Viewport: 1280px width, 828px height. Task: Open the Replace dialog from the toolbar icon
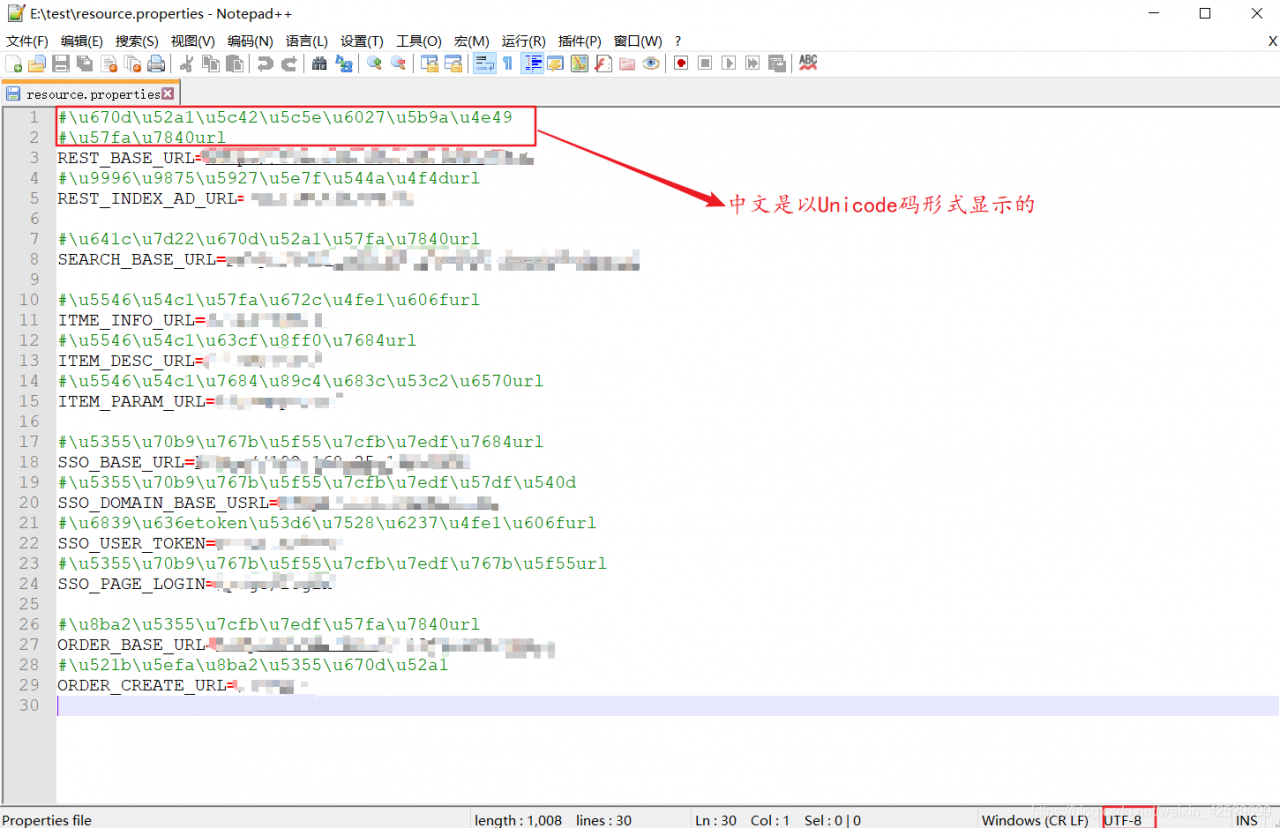pos(343,64)
